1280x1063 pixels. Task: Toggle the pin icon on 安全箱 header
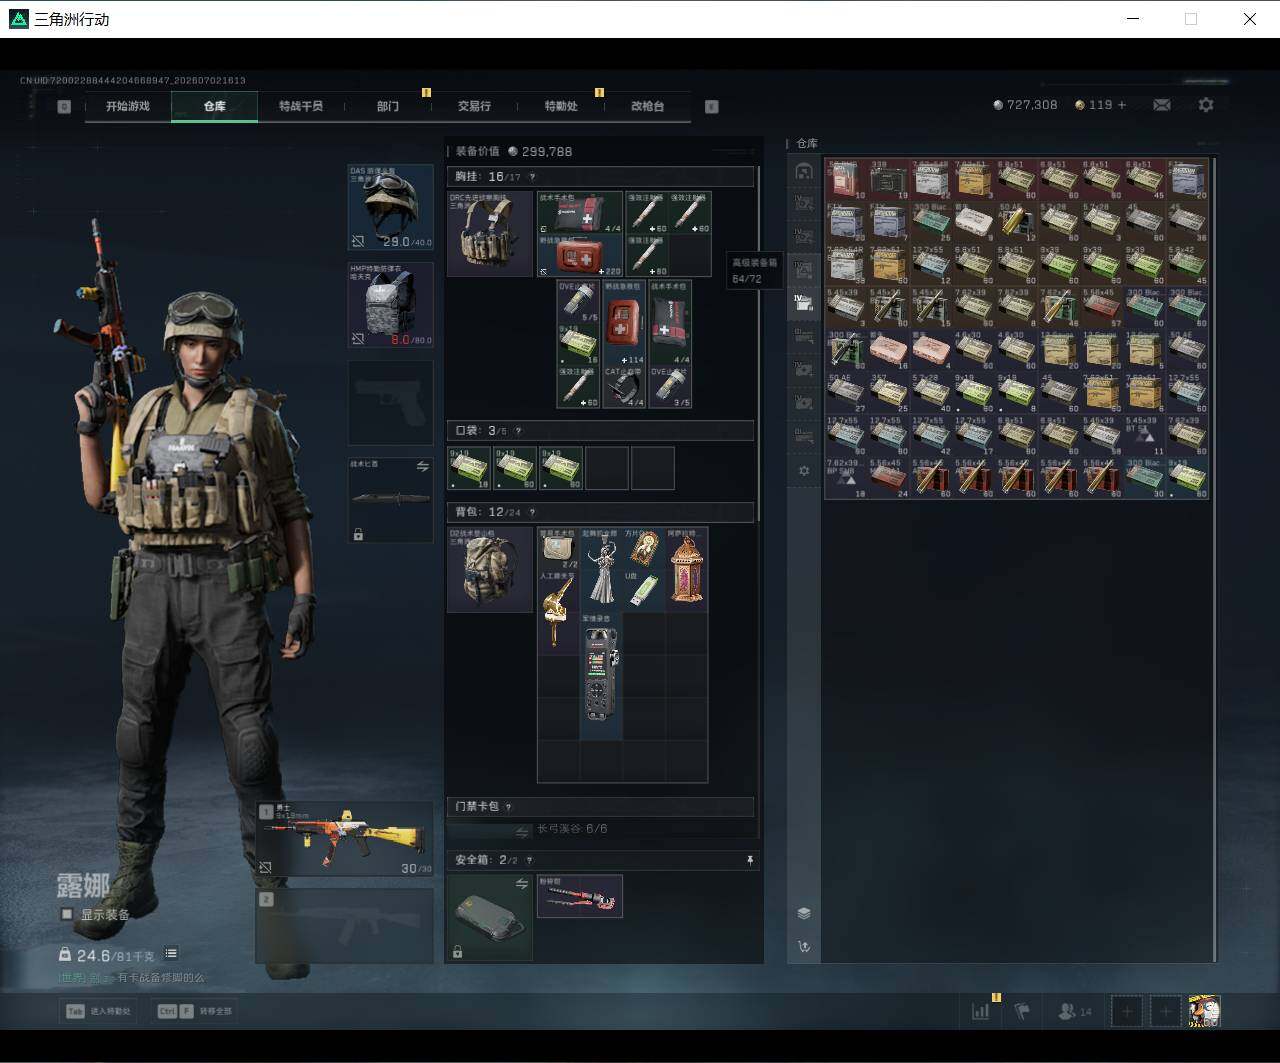coord(750,860)
